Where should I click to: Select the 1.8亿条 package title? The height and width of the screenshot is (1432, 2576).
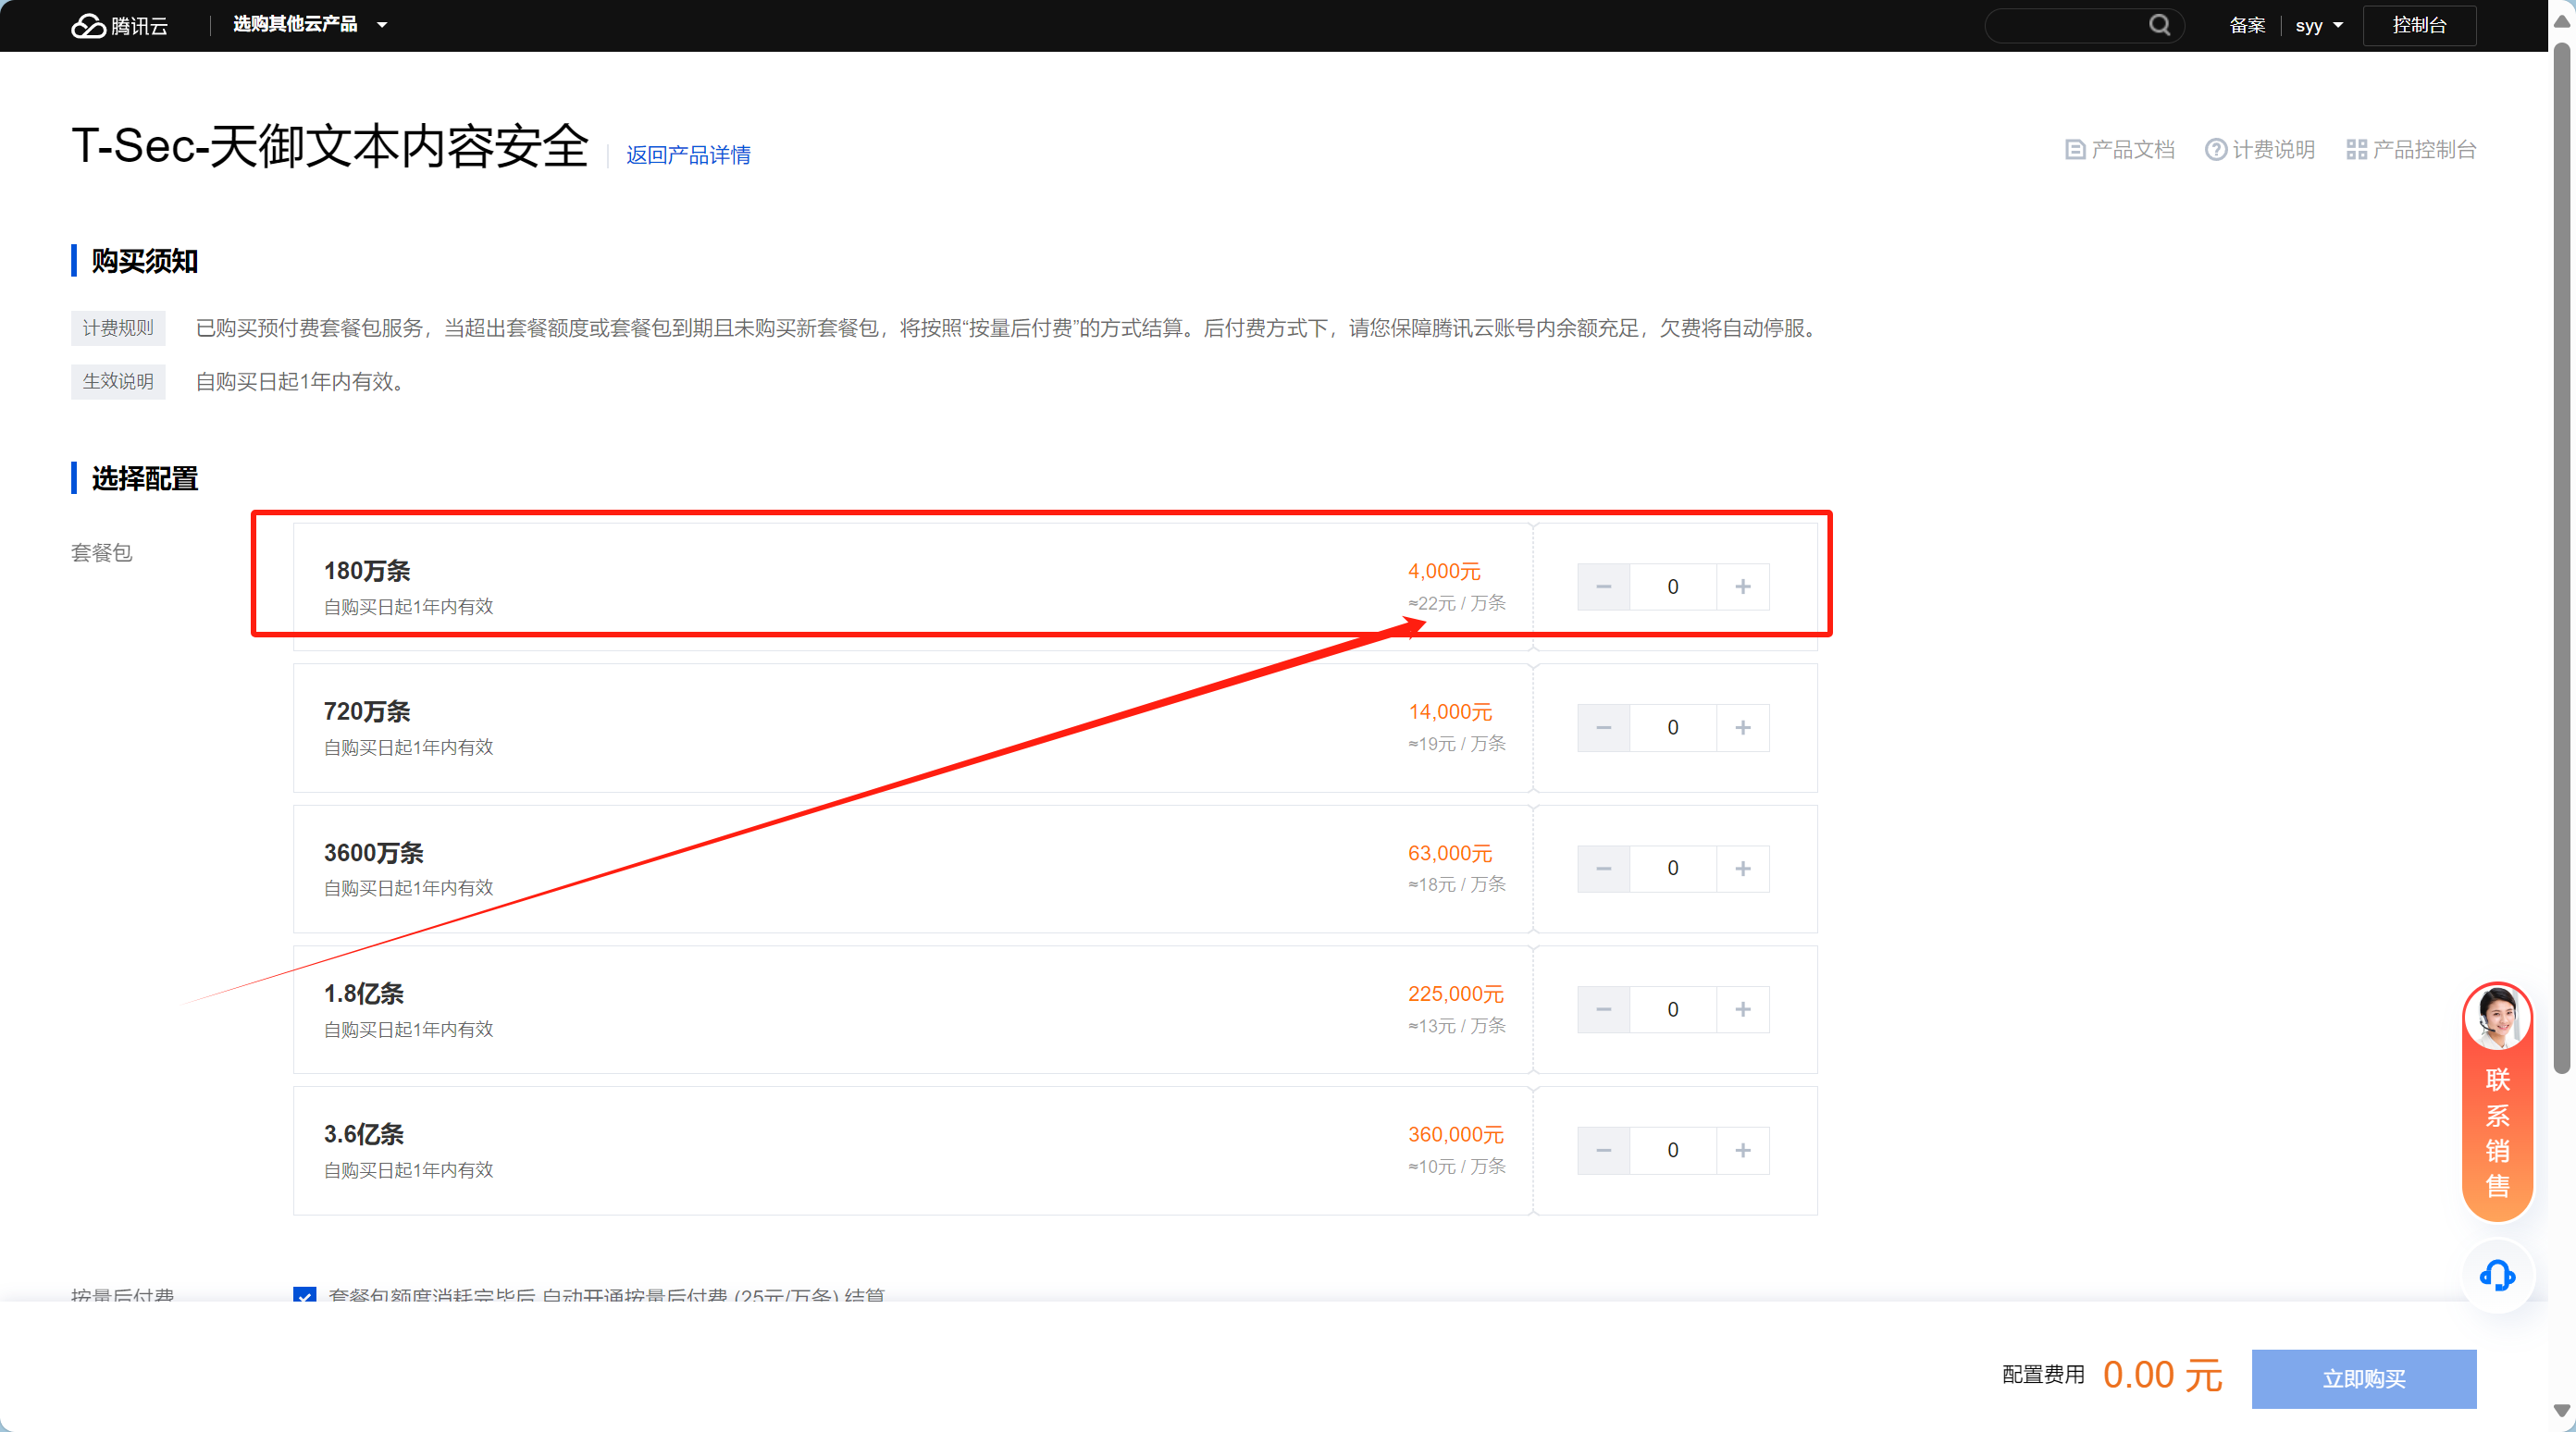pos(364,994)
